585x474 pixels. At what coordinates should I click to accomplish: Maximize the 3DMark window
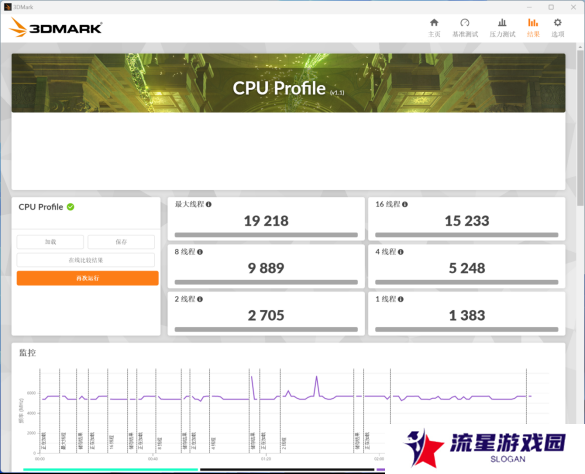(551, 7)
